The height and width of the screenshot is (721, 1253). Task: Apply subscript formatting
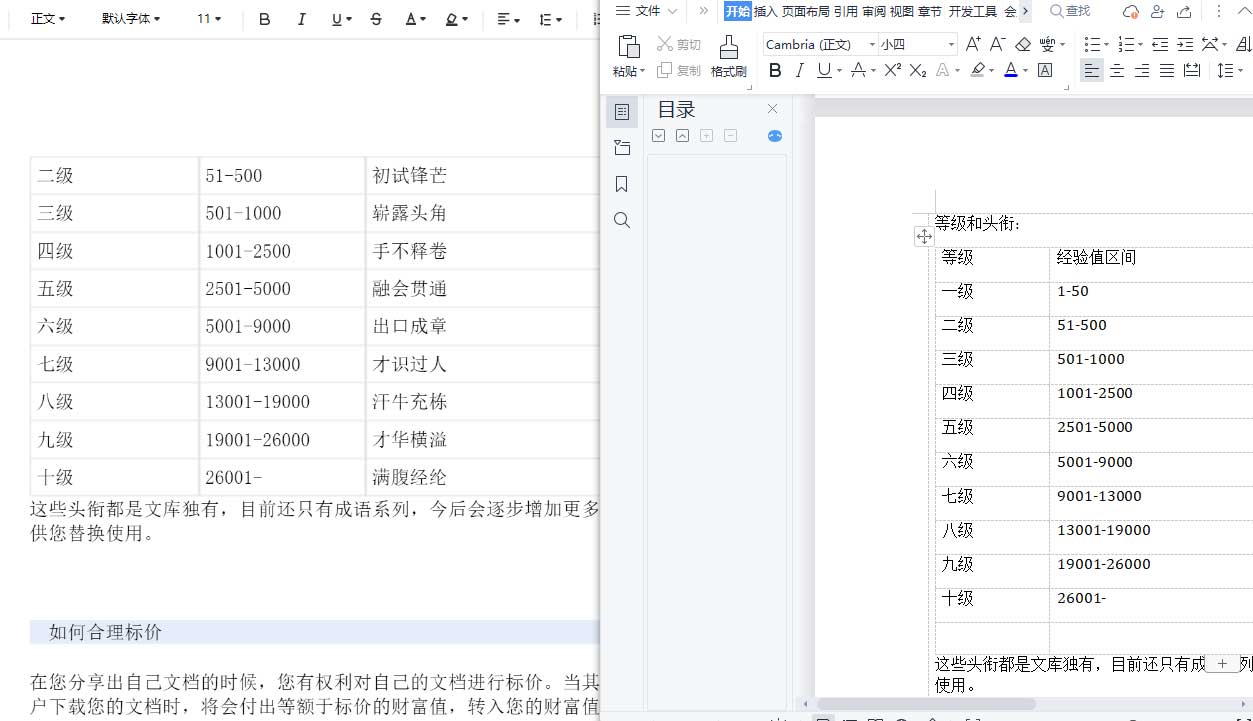[x=918, y=70]
